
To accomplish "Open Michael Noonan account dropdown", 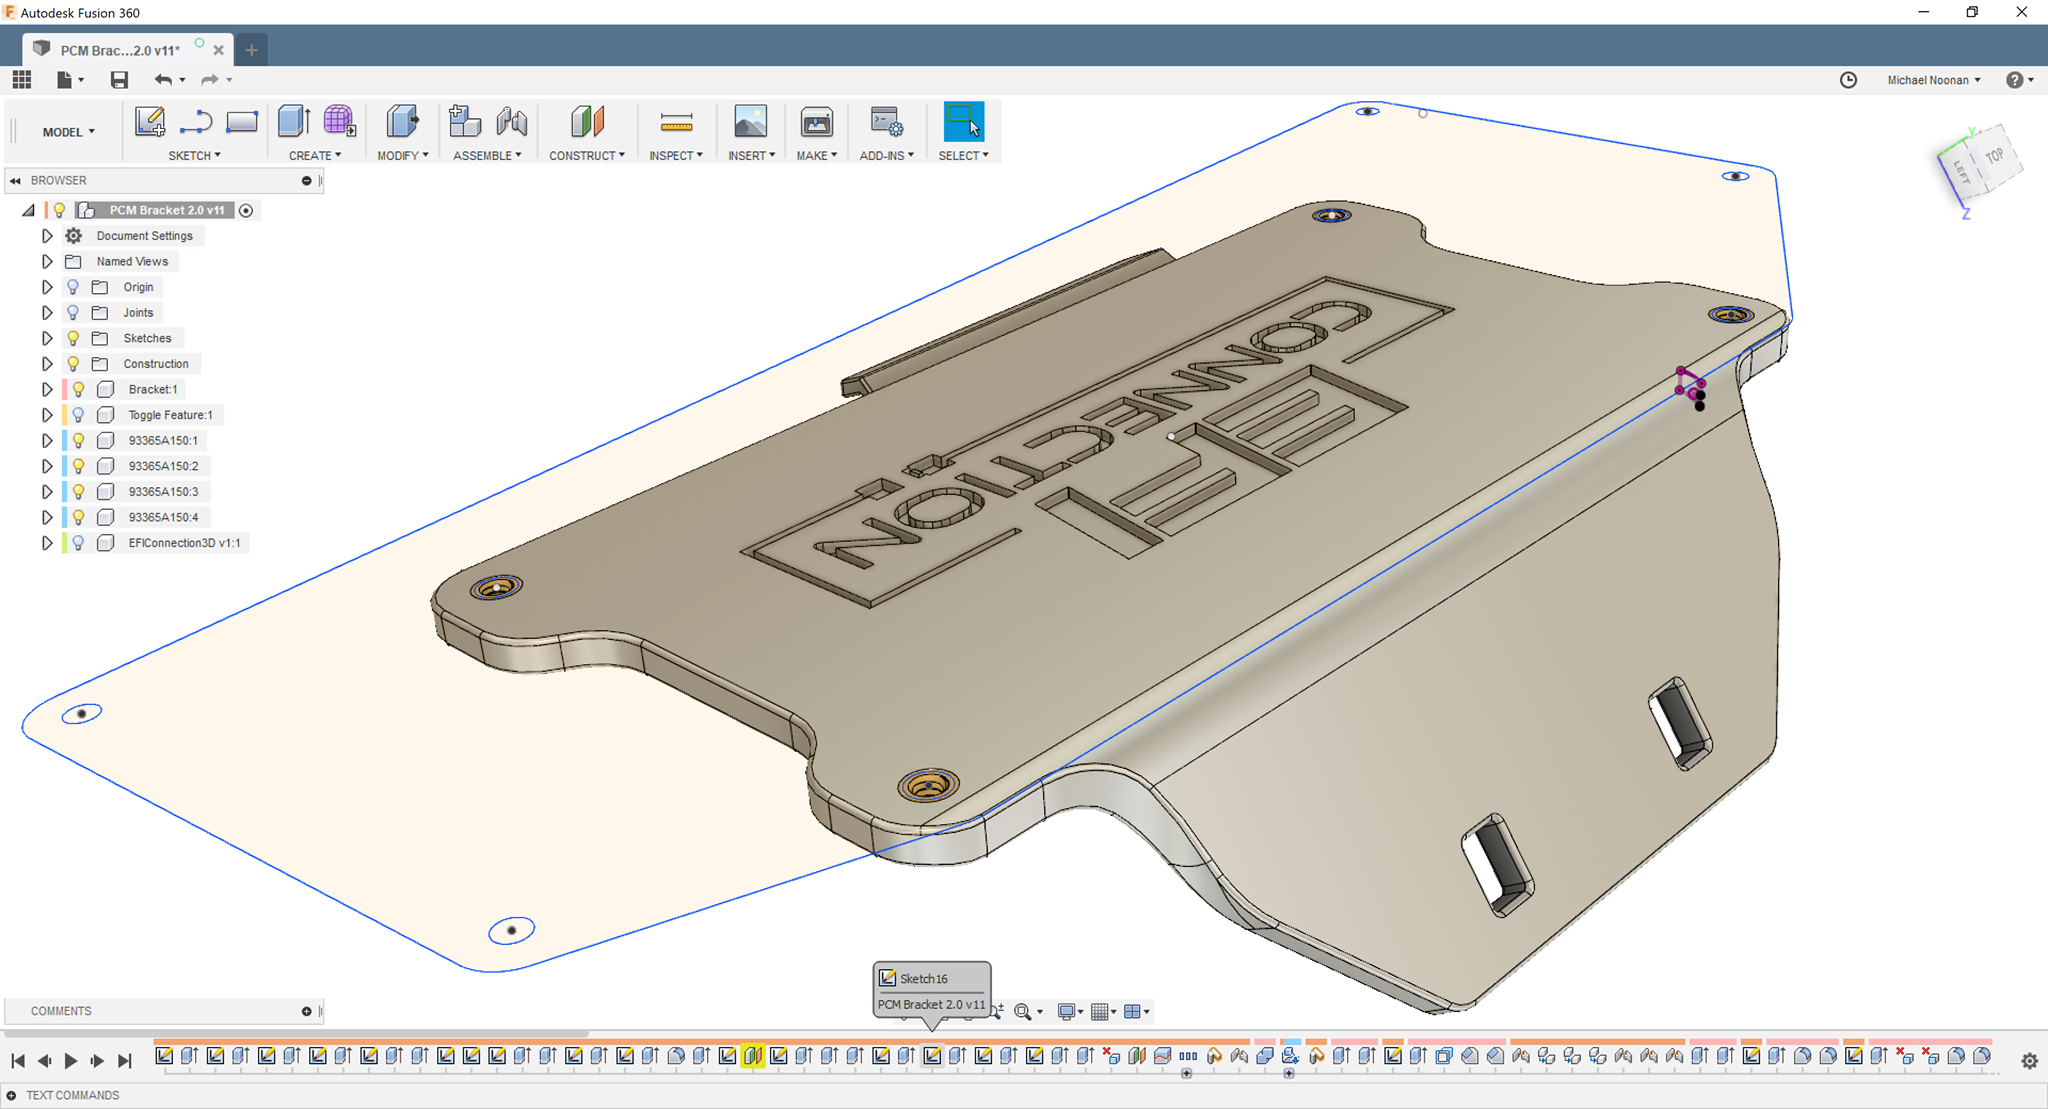I will (1933, 80).
